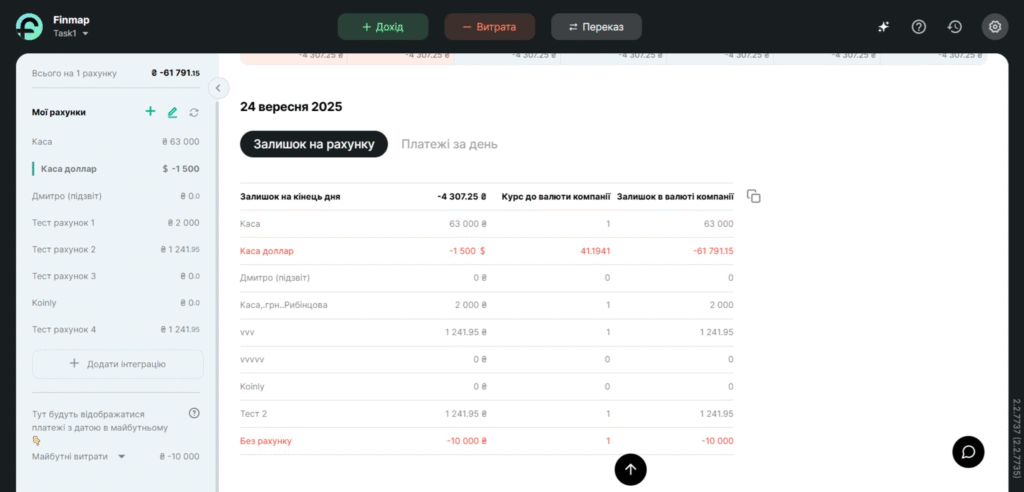Open the sparkle AI assistant icon
1024x492 pixels.
(x=883, y=27)
